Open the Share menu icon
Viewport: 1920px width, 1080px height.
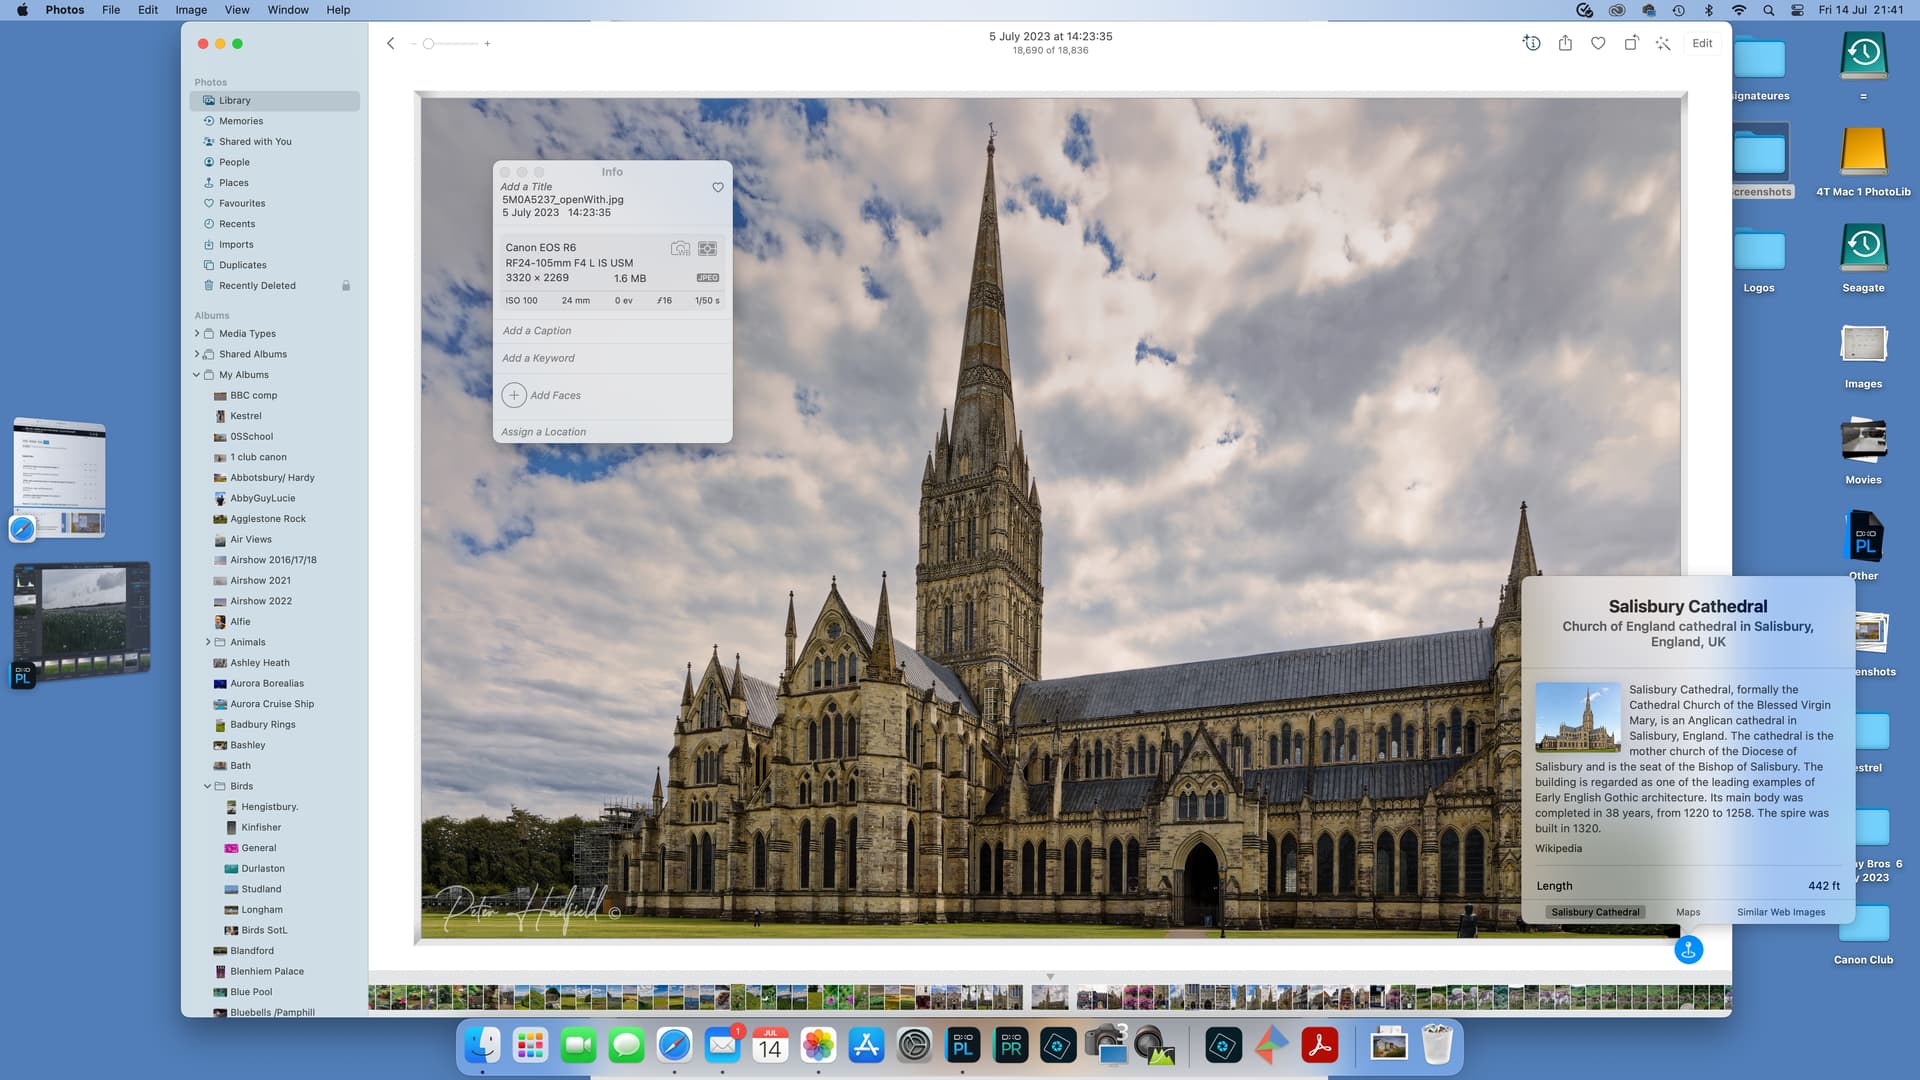pos(1565,43)
